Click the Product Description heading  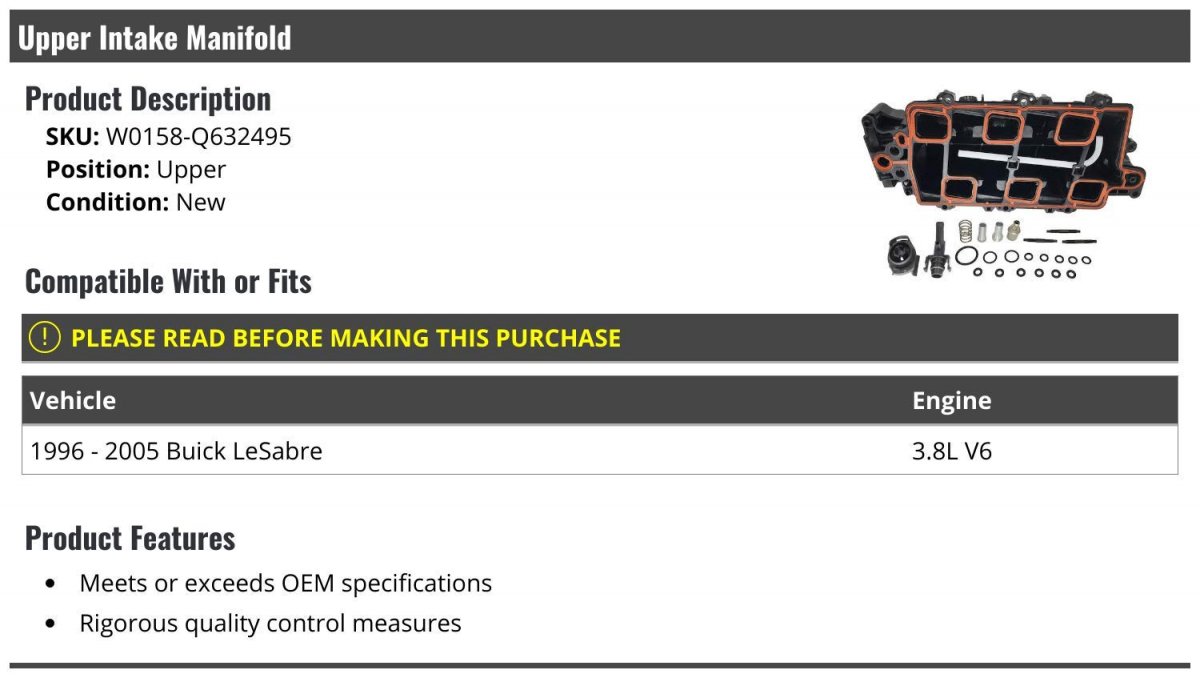pyautogui.click(x=148, y=98)
